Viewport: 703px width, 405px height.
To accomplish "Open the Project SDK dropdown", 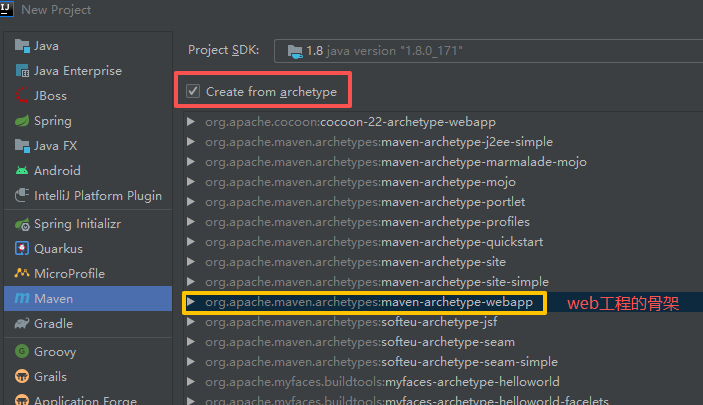I will [488, 51].
